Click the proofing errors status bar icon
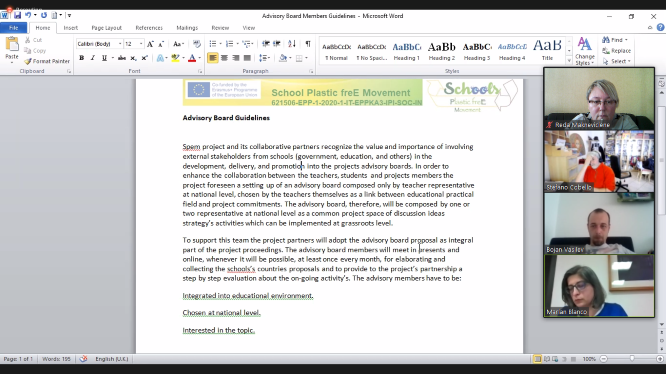This screenshot has height=374, width=666. (x=83, y=359)
